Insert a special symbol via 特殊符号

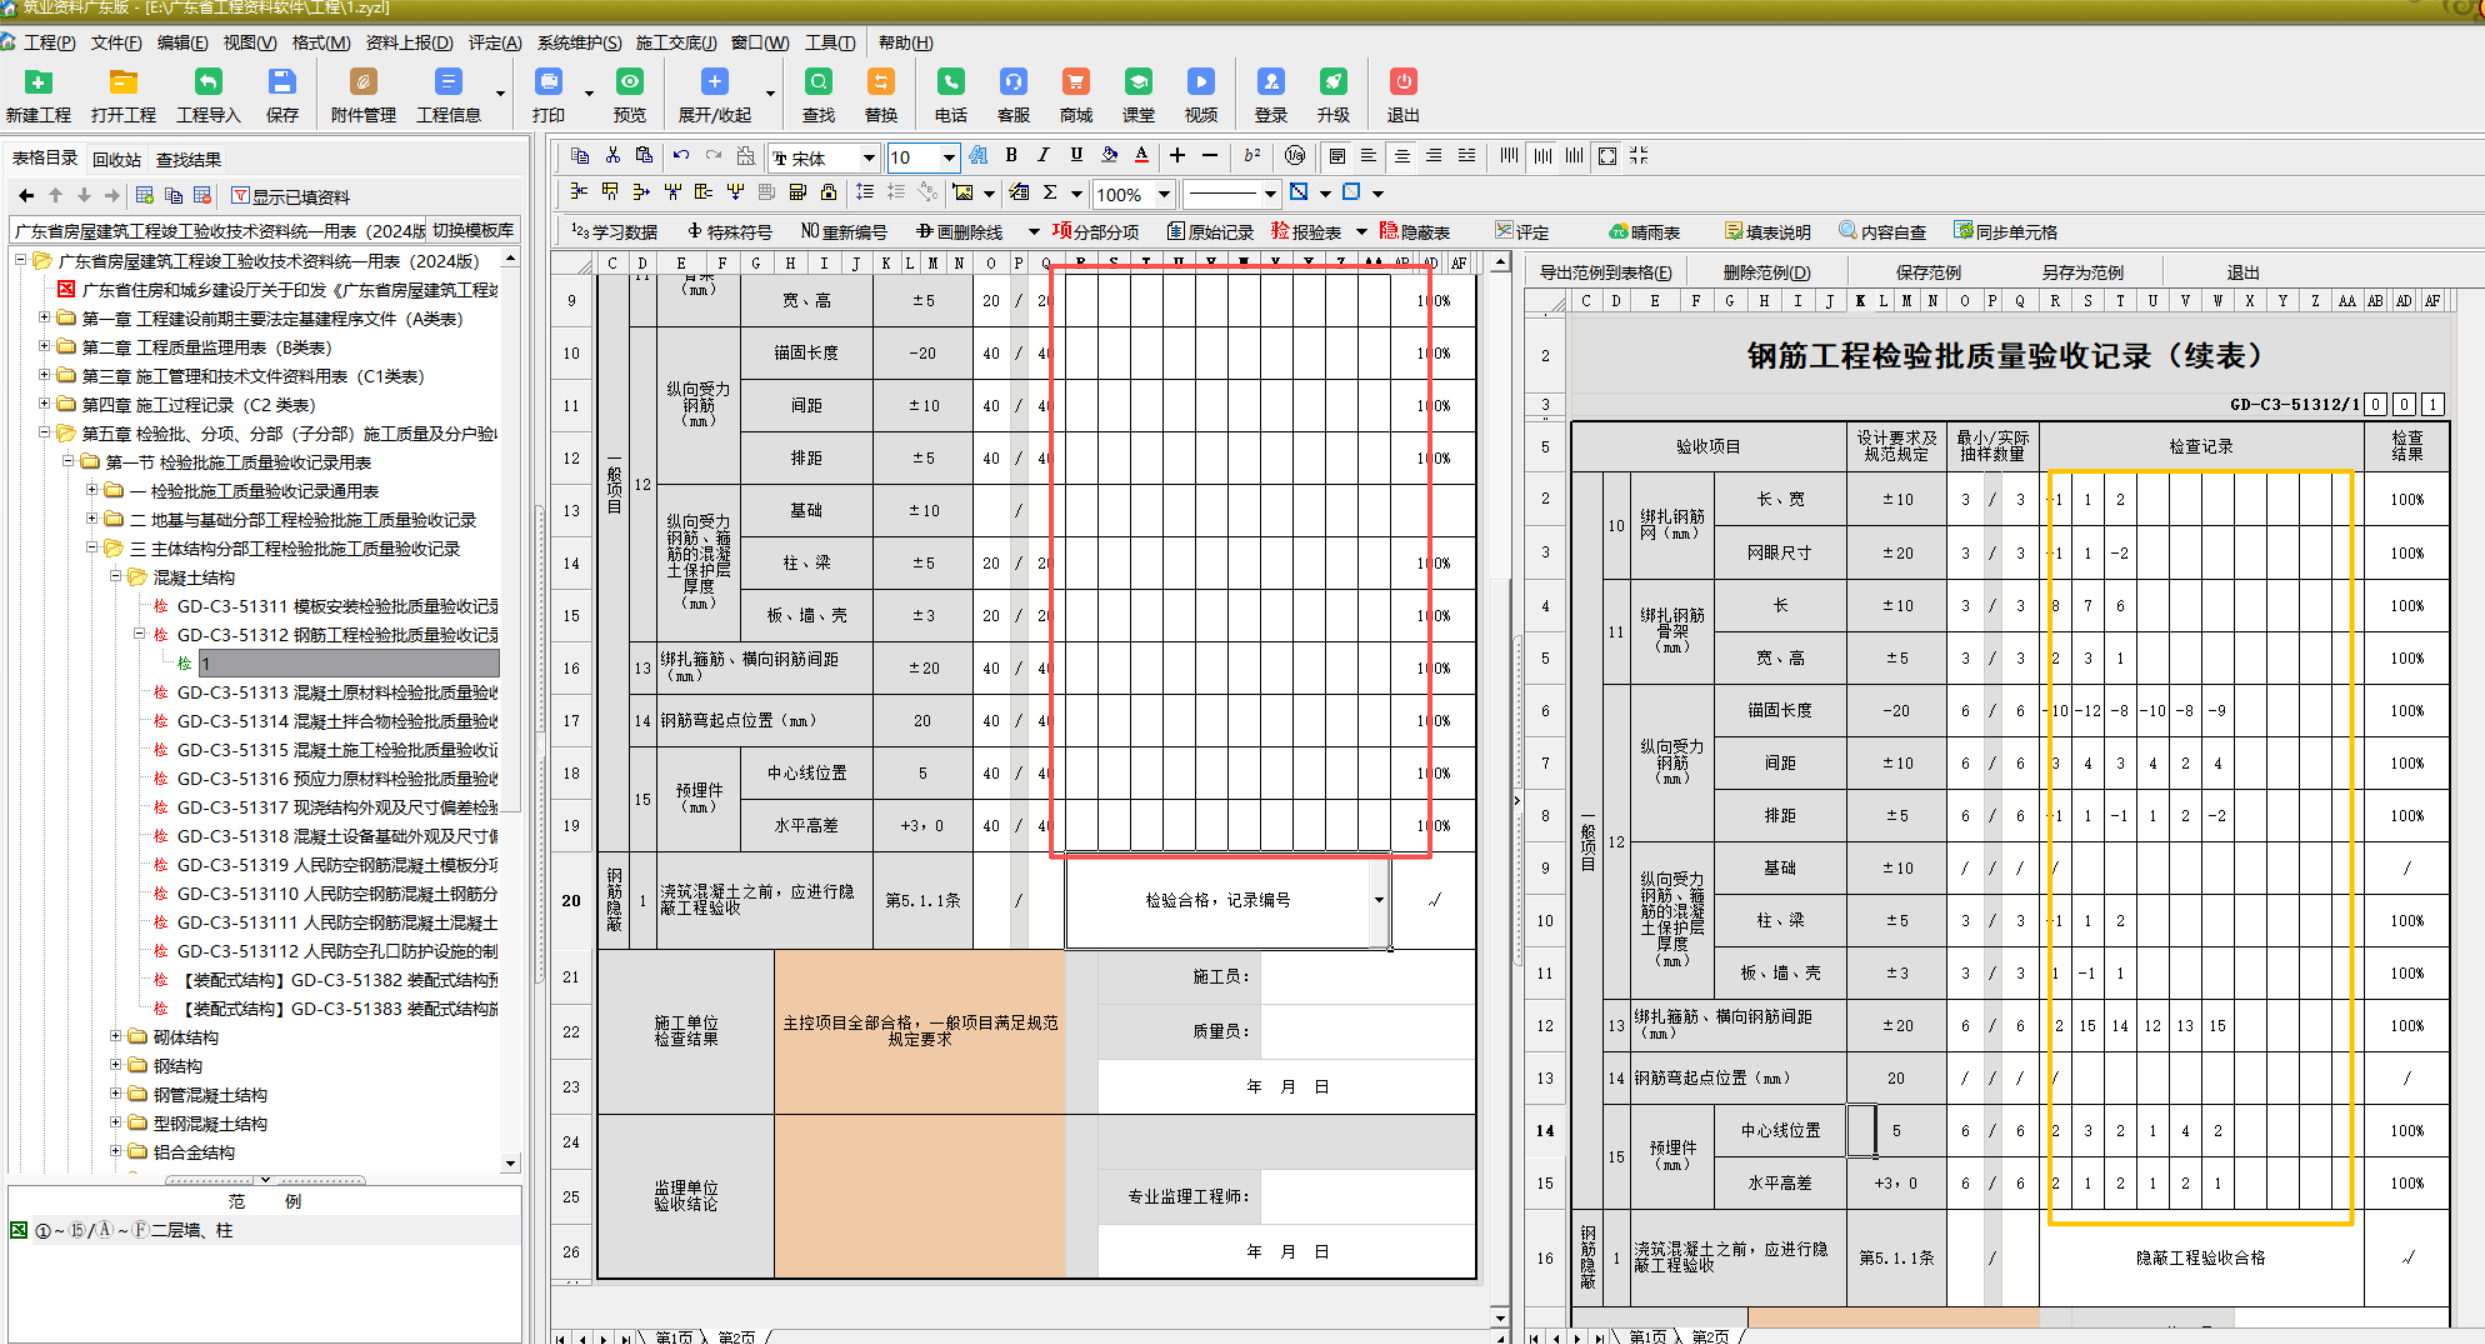(731, 231)
